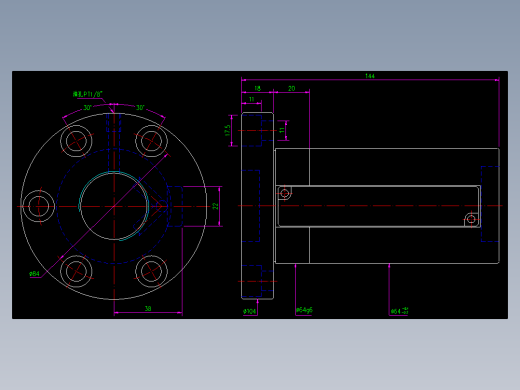Select the top-left bolt hole
The height and width of the screenshot is (390, 520).
76,141
